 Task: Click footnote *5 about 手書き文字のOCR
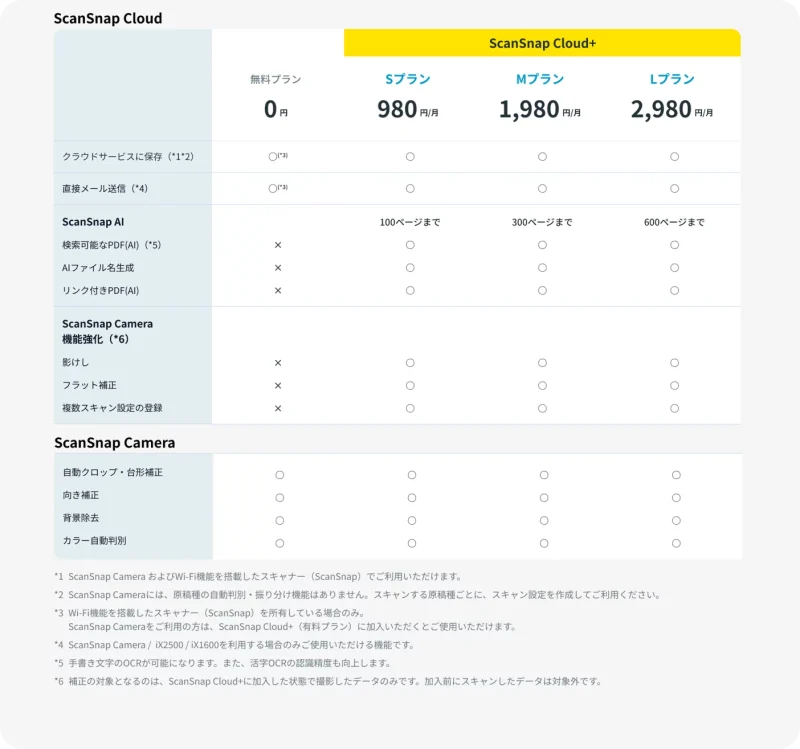pyautogui.click(x=223, y=663)
